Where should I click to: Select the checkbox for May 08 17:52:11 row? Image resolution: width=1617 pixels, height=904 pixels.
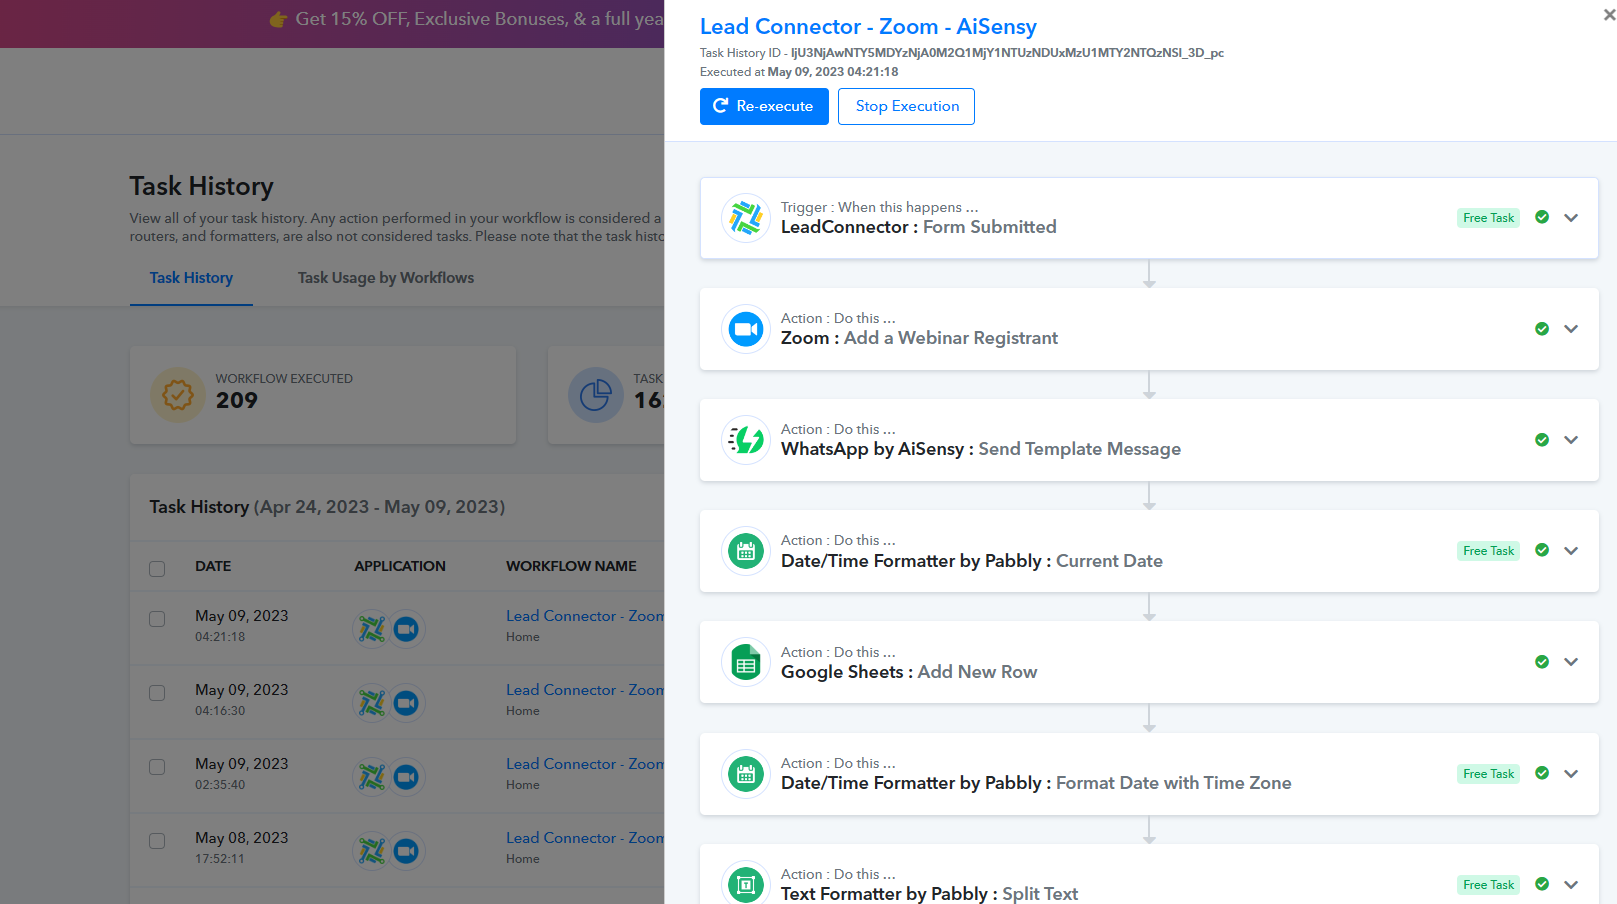tap(157, 841)
